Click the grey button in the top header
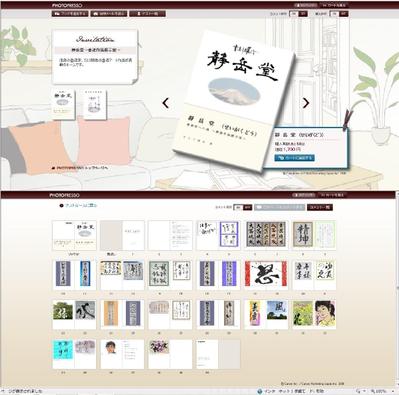This screenshot has width=399, height=395. (306, 5)
